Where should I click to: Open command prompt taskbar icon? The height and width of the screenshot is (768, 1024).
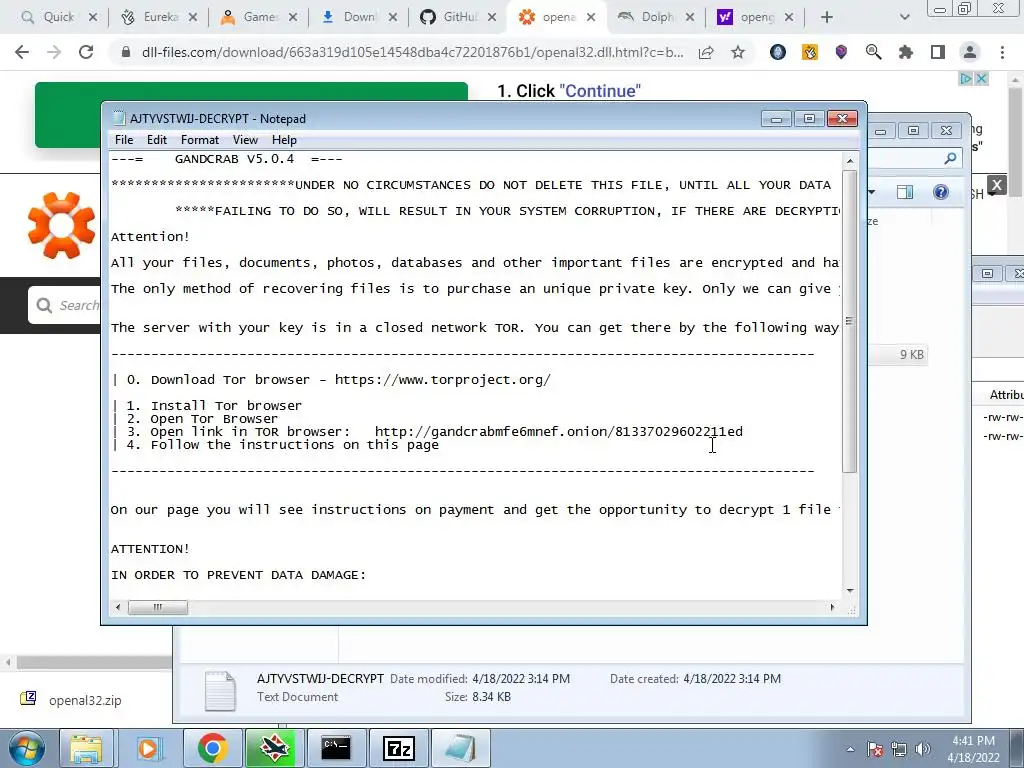pyautogui.click(x=336, y=748)
